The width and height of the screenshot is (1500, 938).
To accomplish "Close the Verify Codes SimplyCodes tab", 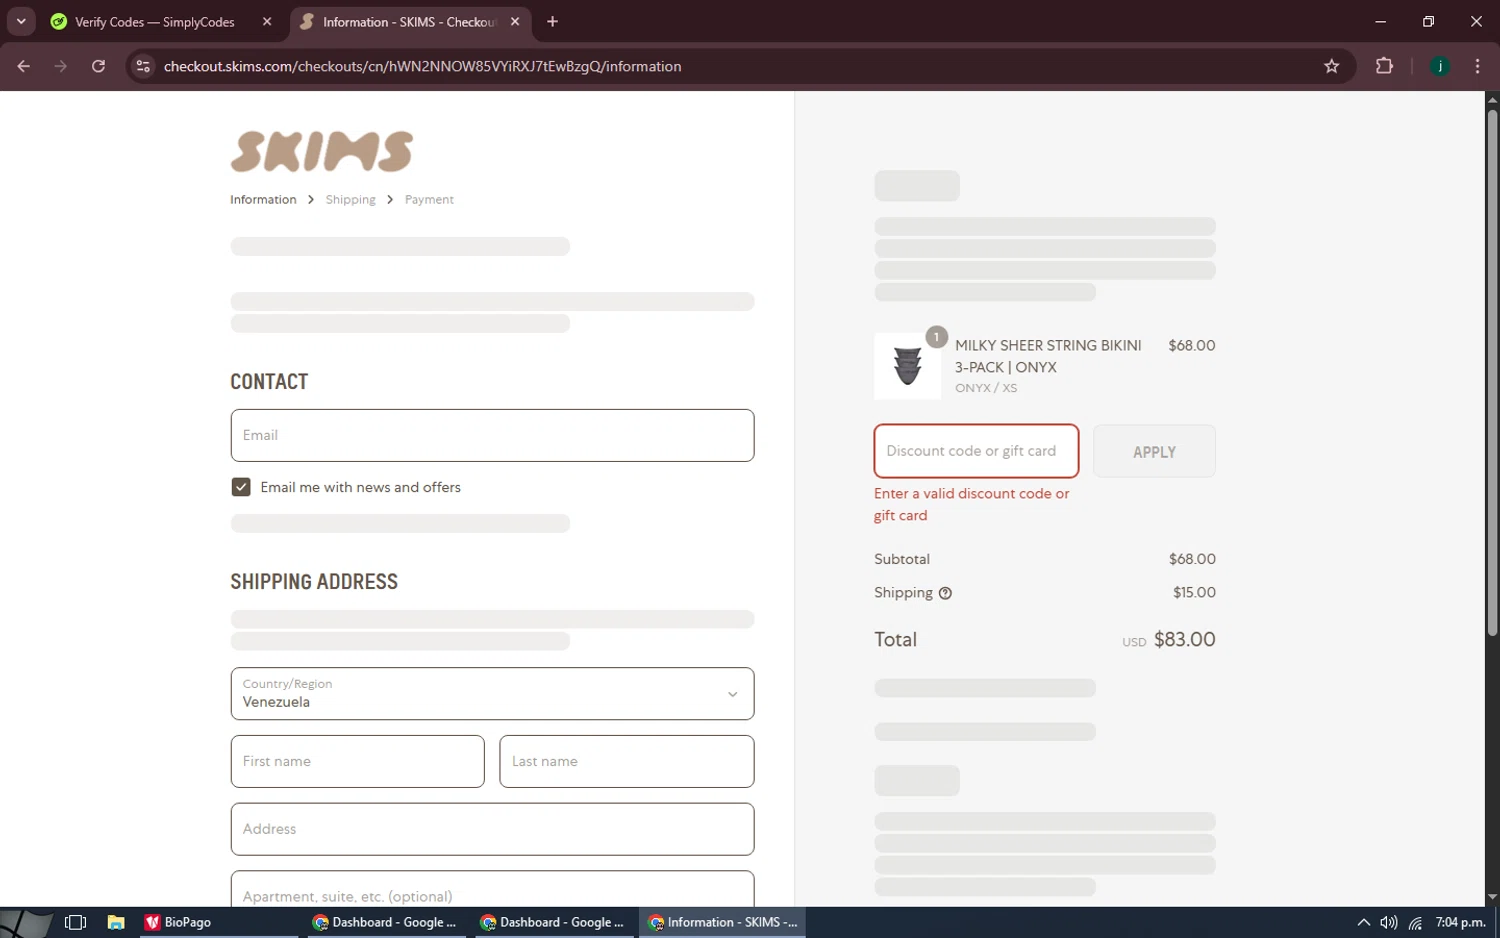I will 267,21.
